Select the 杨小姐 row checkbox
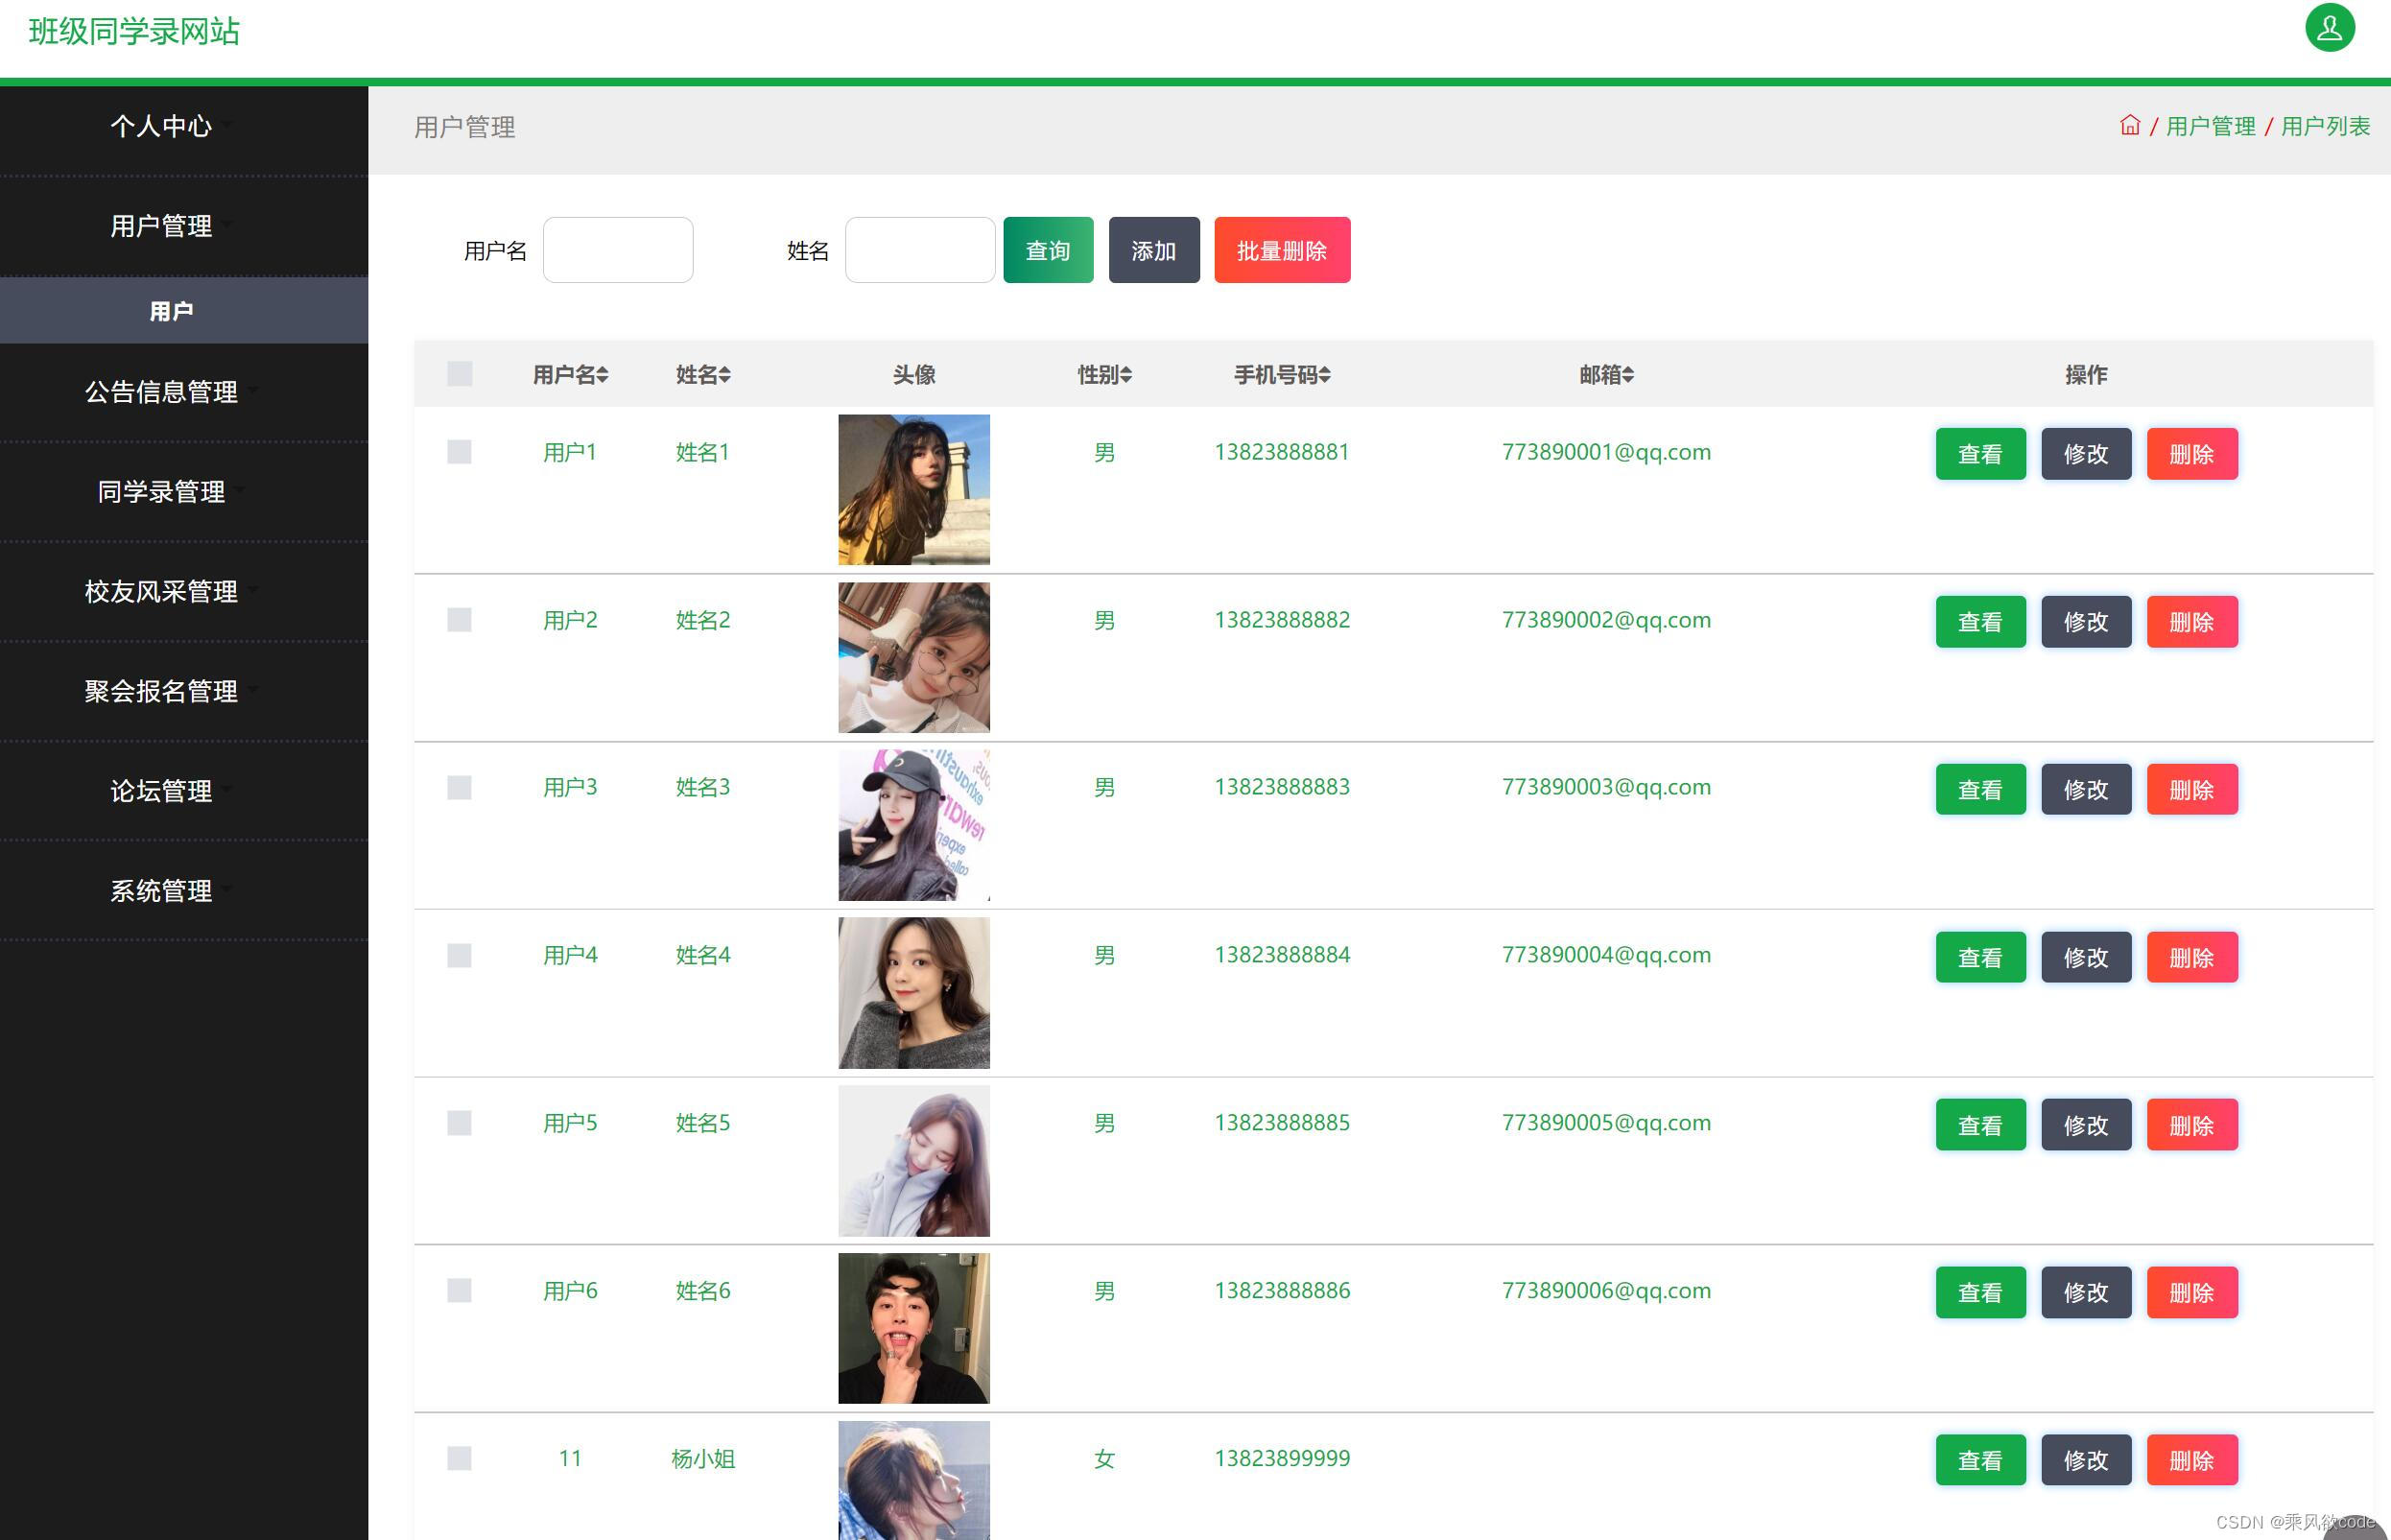This screenshot has width=2391, height=1540. tap(459, 1458)
